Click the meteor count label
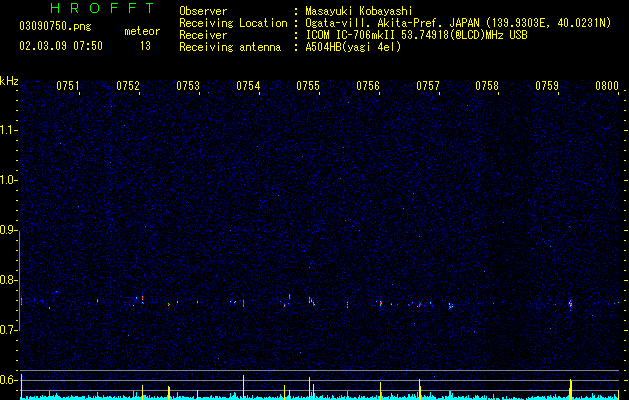 click(142, 31)
